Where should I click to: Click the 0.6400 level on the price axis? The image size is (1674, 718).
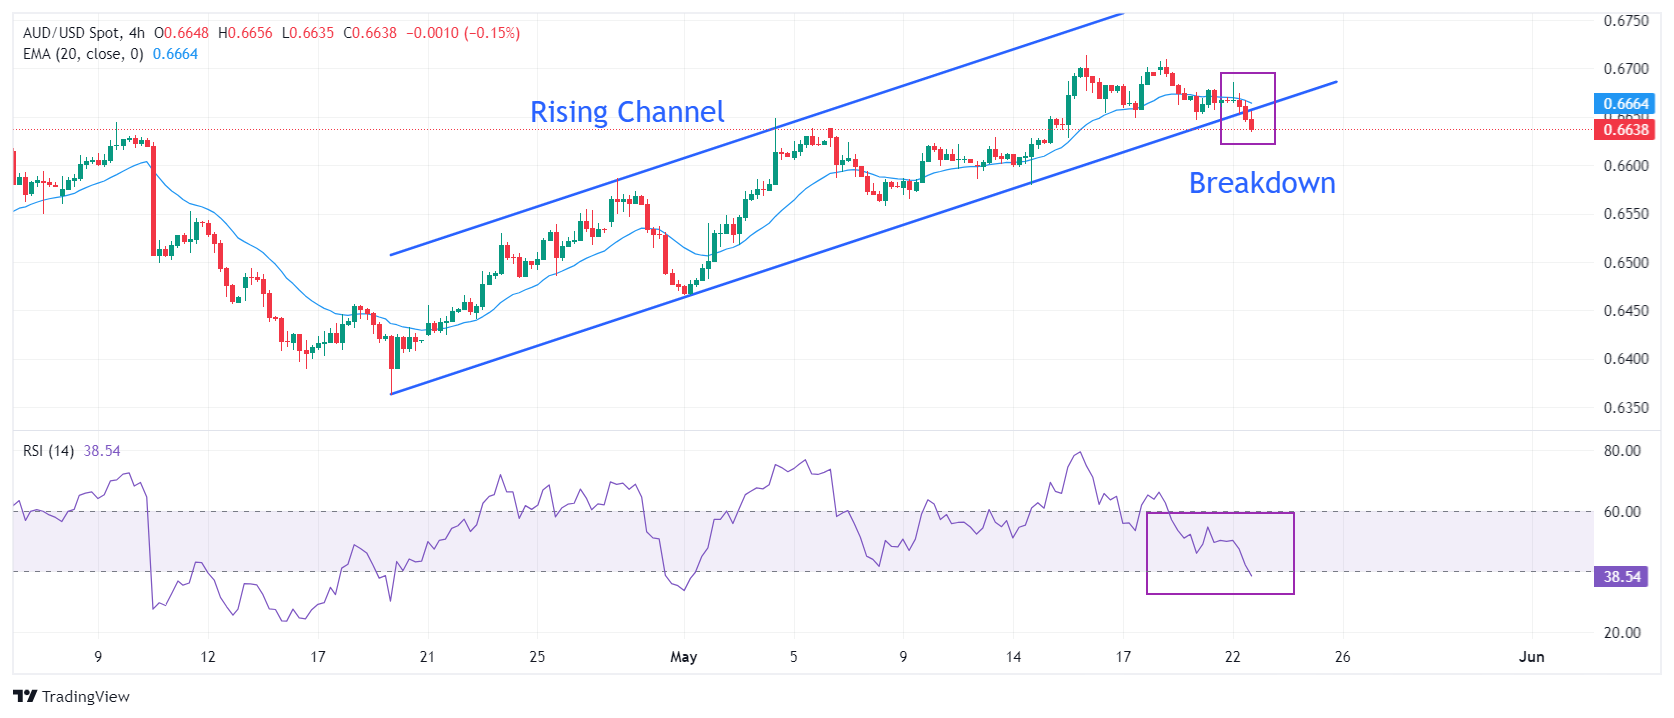pyautogui.click(x=1626, y=359)
